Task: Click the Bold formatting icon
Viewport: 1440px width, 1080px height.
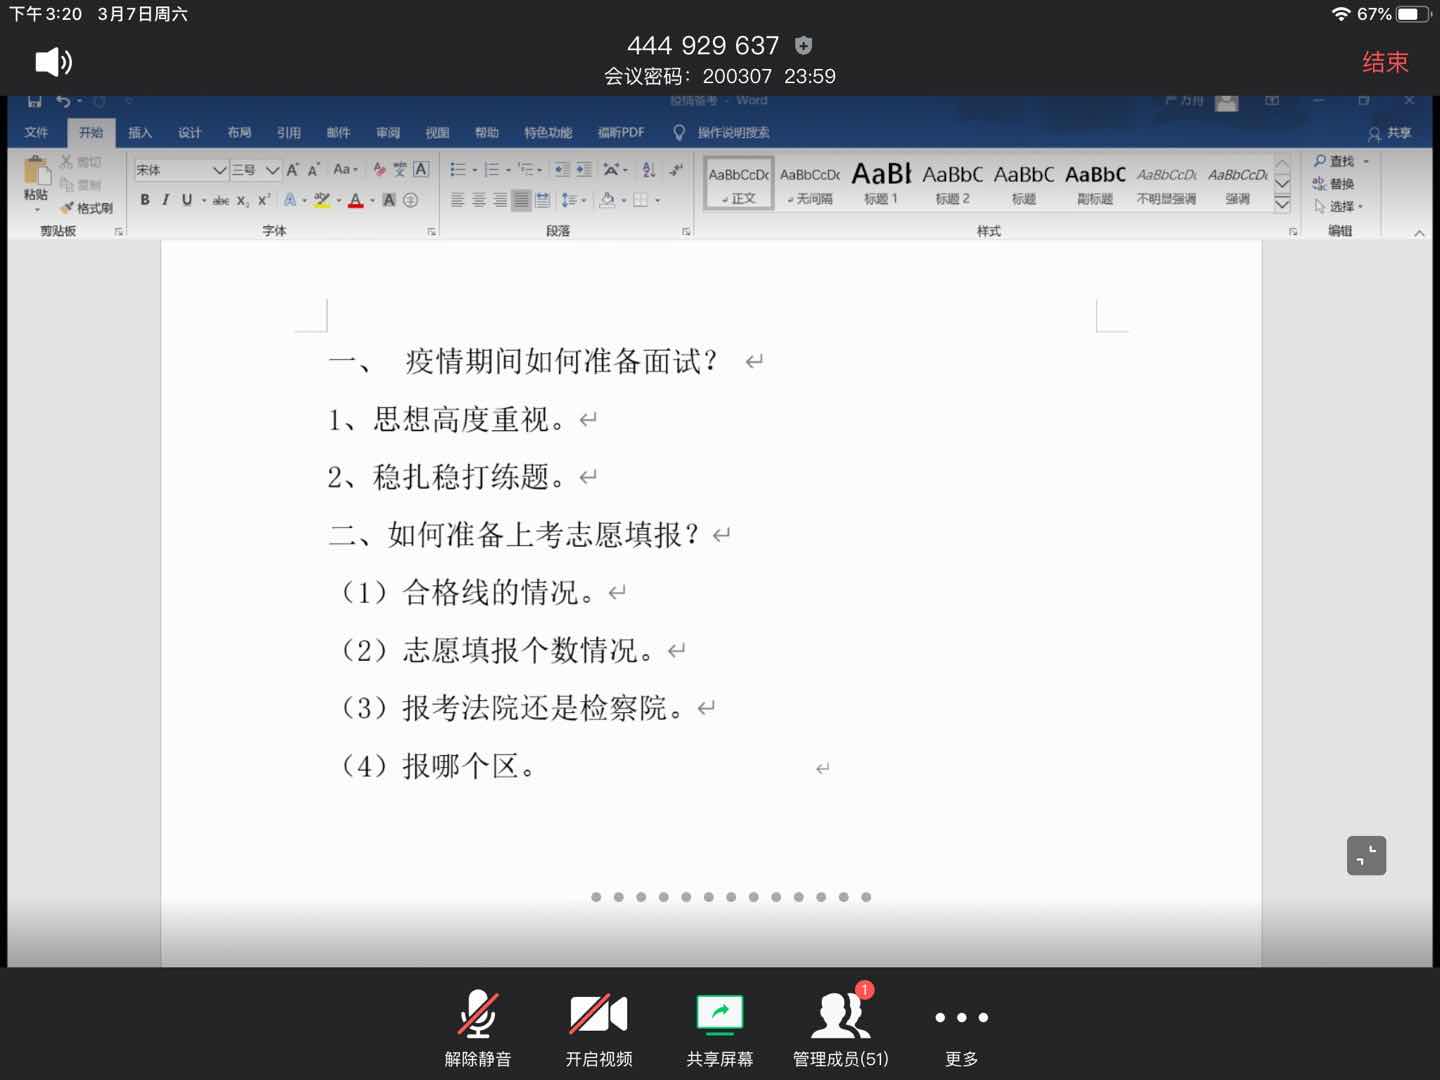Action: point(145,200)
